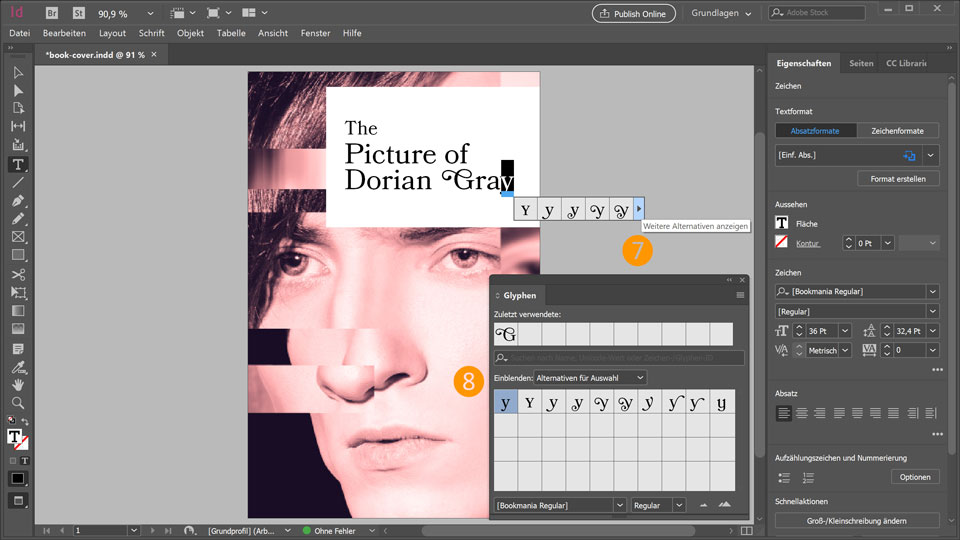Open Glyphen panel flyout menu
Image resolution: width=960 pixels, height=540 pixels.
[740, 295]
